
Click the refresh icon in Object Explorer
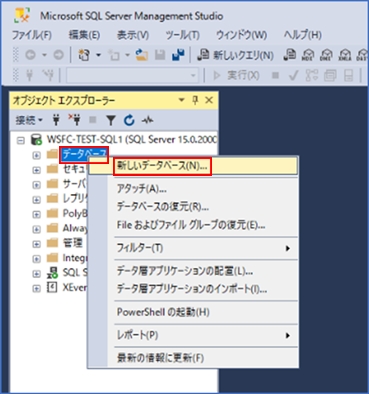point(129,120)
